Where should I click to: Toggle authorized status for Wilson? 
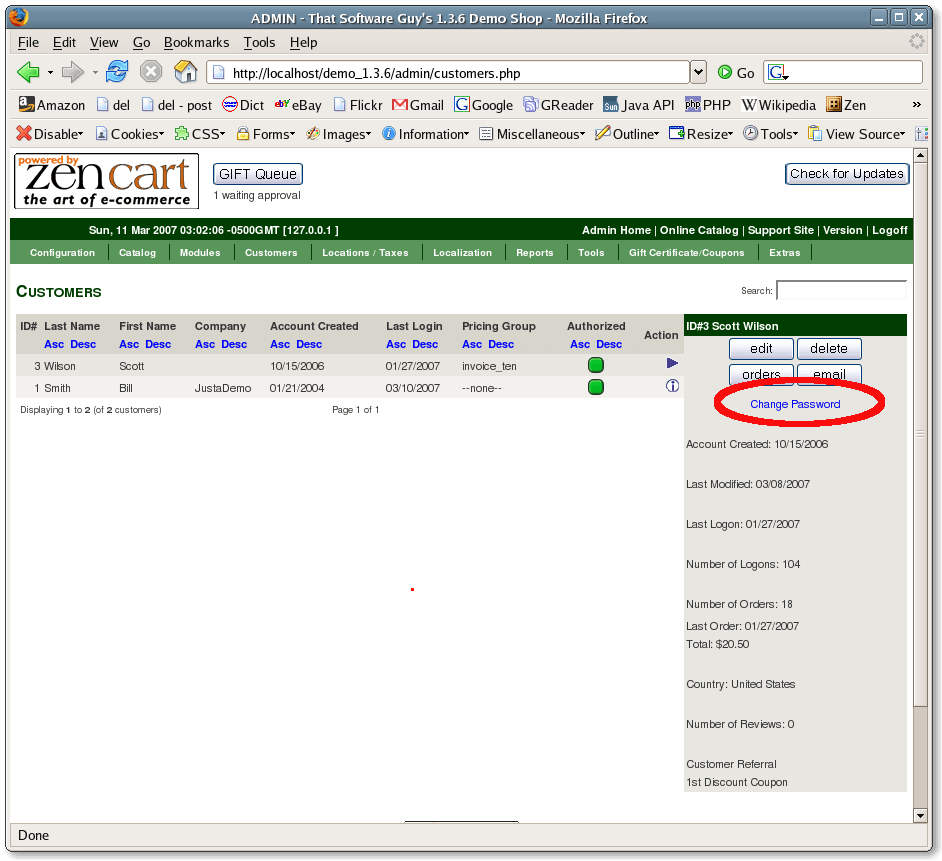tap(595, 365)
